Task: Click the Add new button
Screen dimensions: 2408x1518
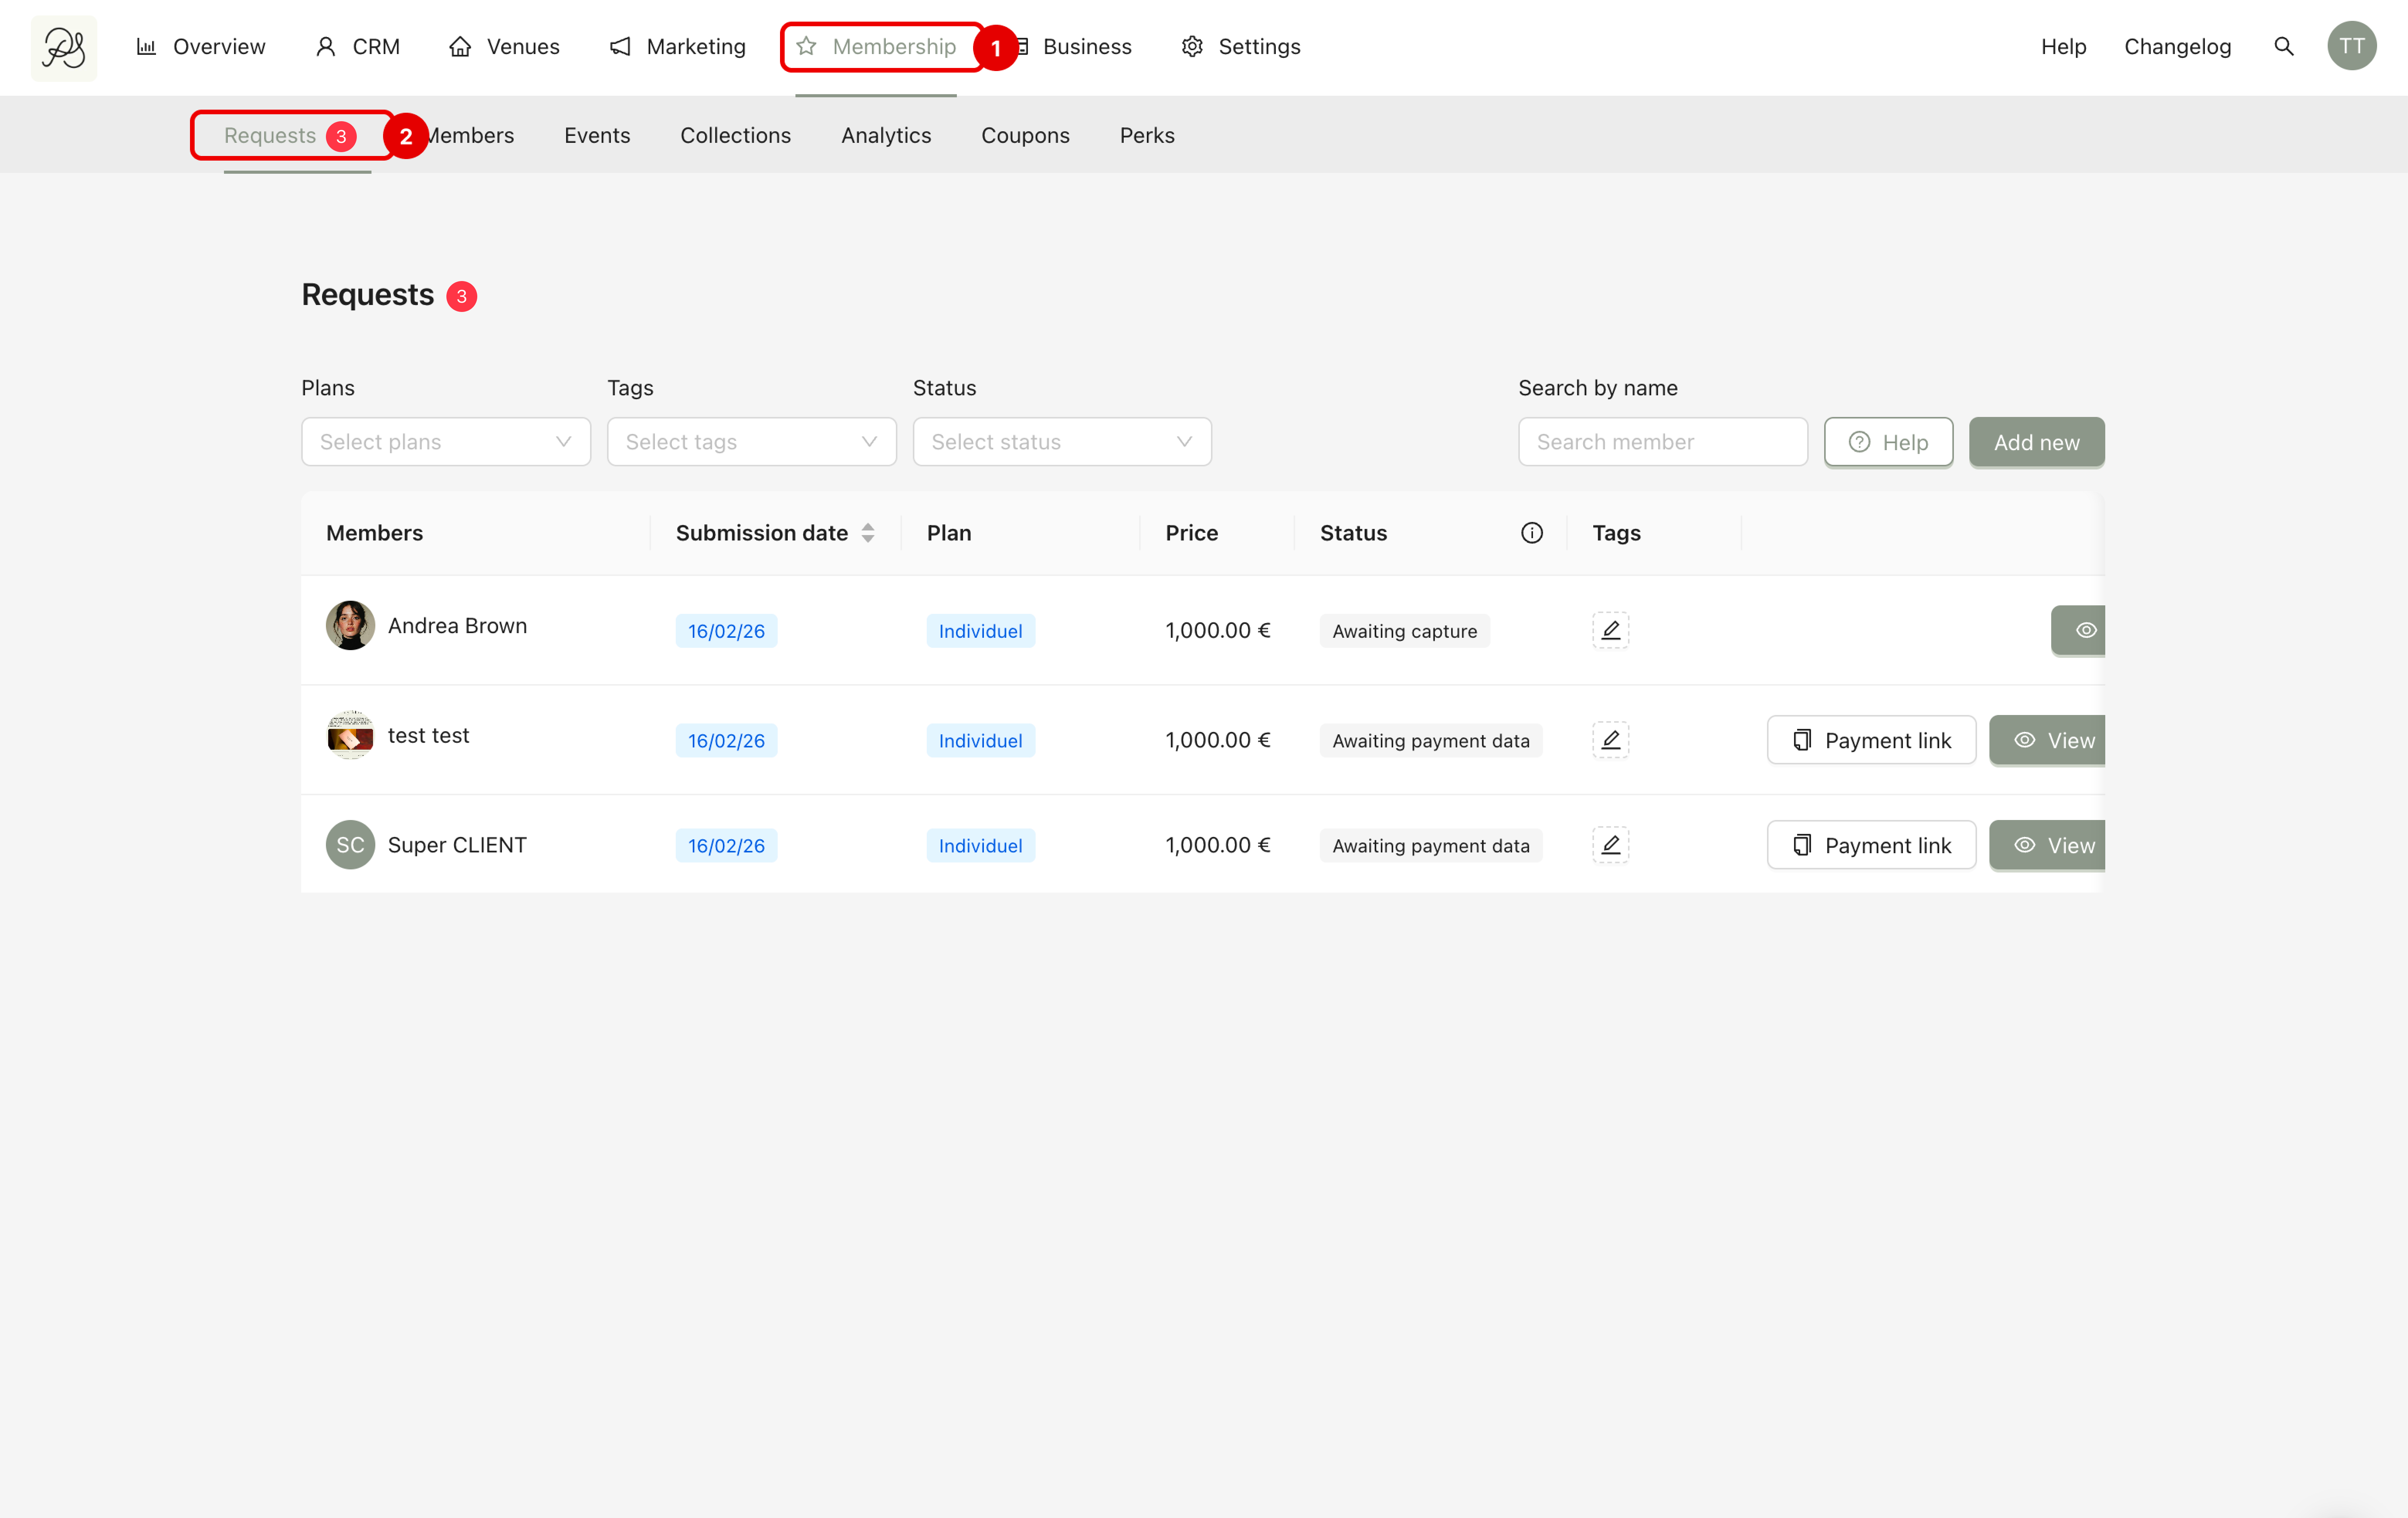Action: pyautogui.click(x=2036, y=442)
